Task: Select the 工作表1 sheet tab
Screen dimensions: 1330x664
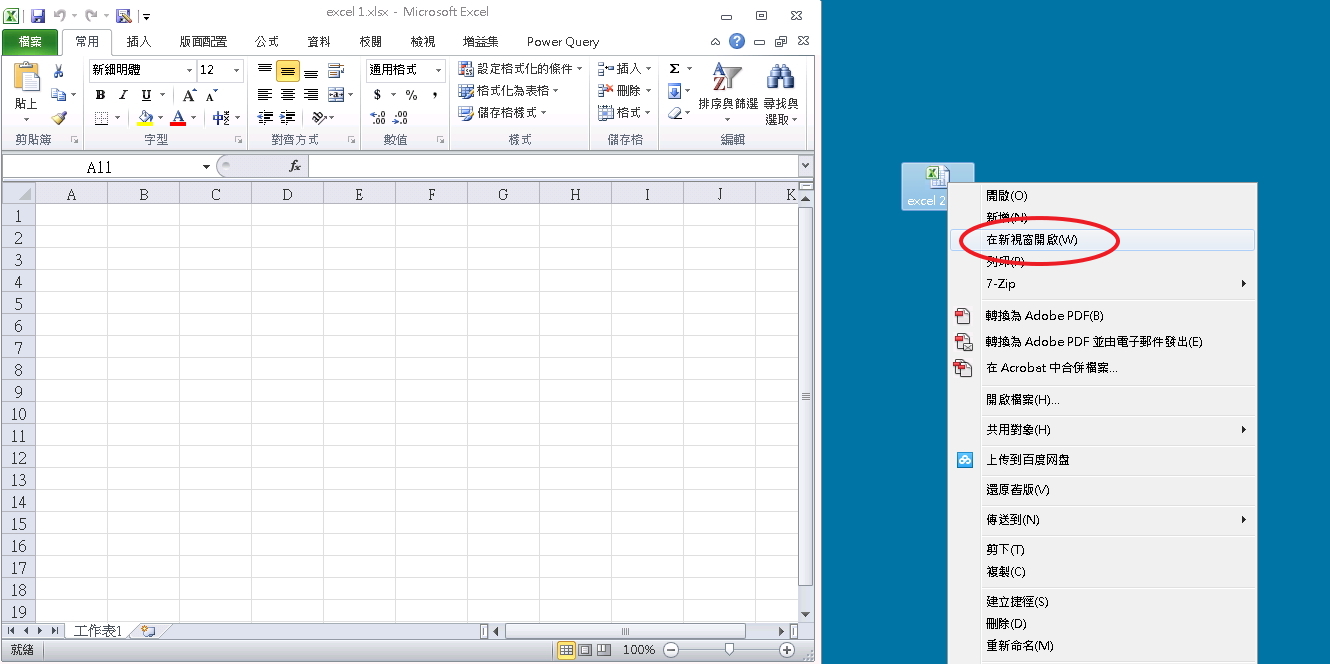Action: [x=98, y=631]
